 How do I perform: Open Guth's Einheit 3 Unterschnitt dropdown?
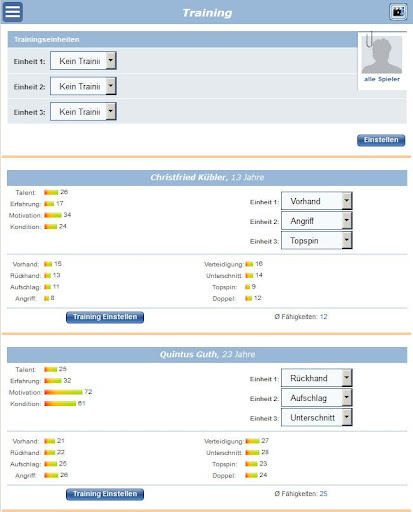317,417
